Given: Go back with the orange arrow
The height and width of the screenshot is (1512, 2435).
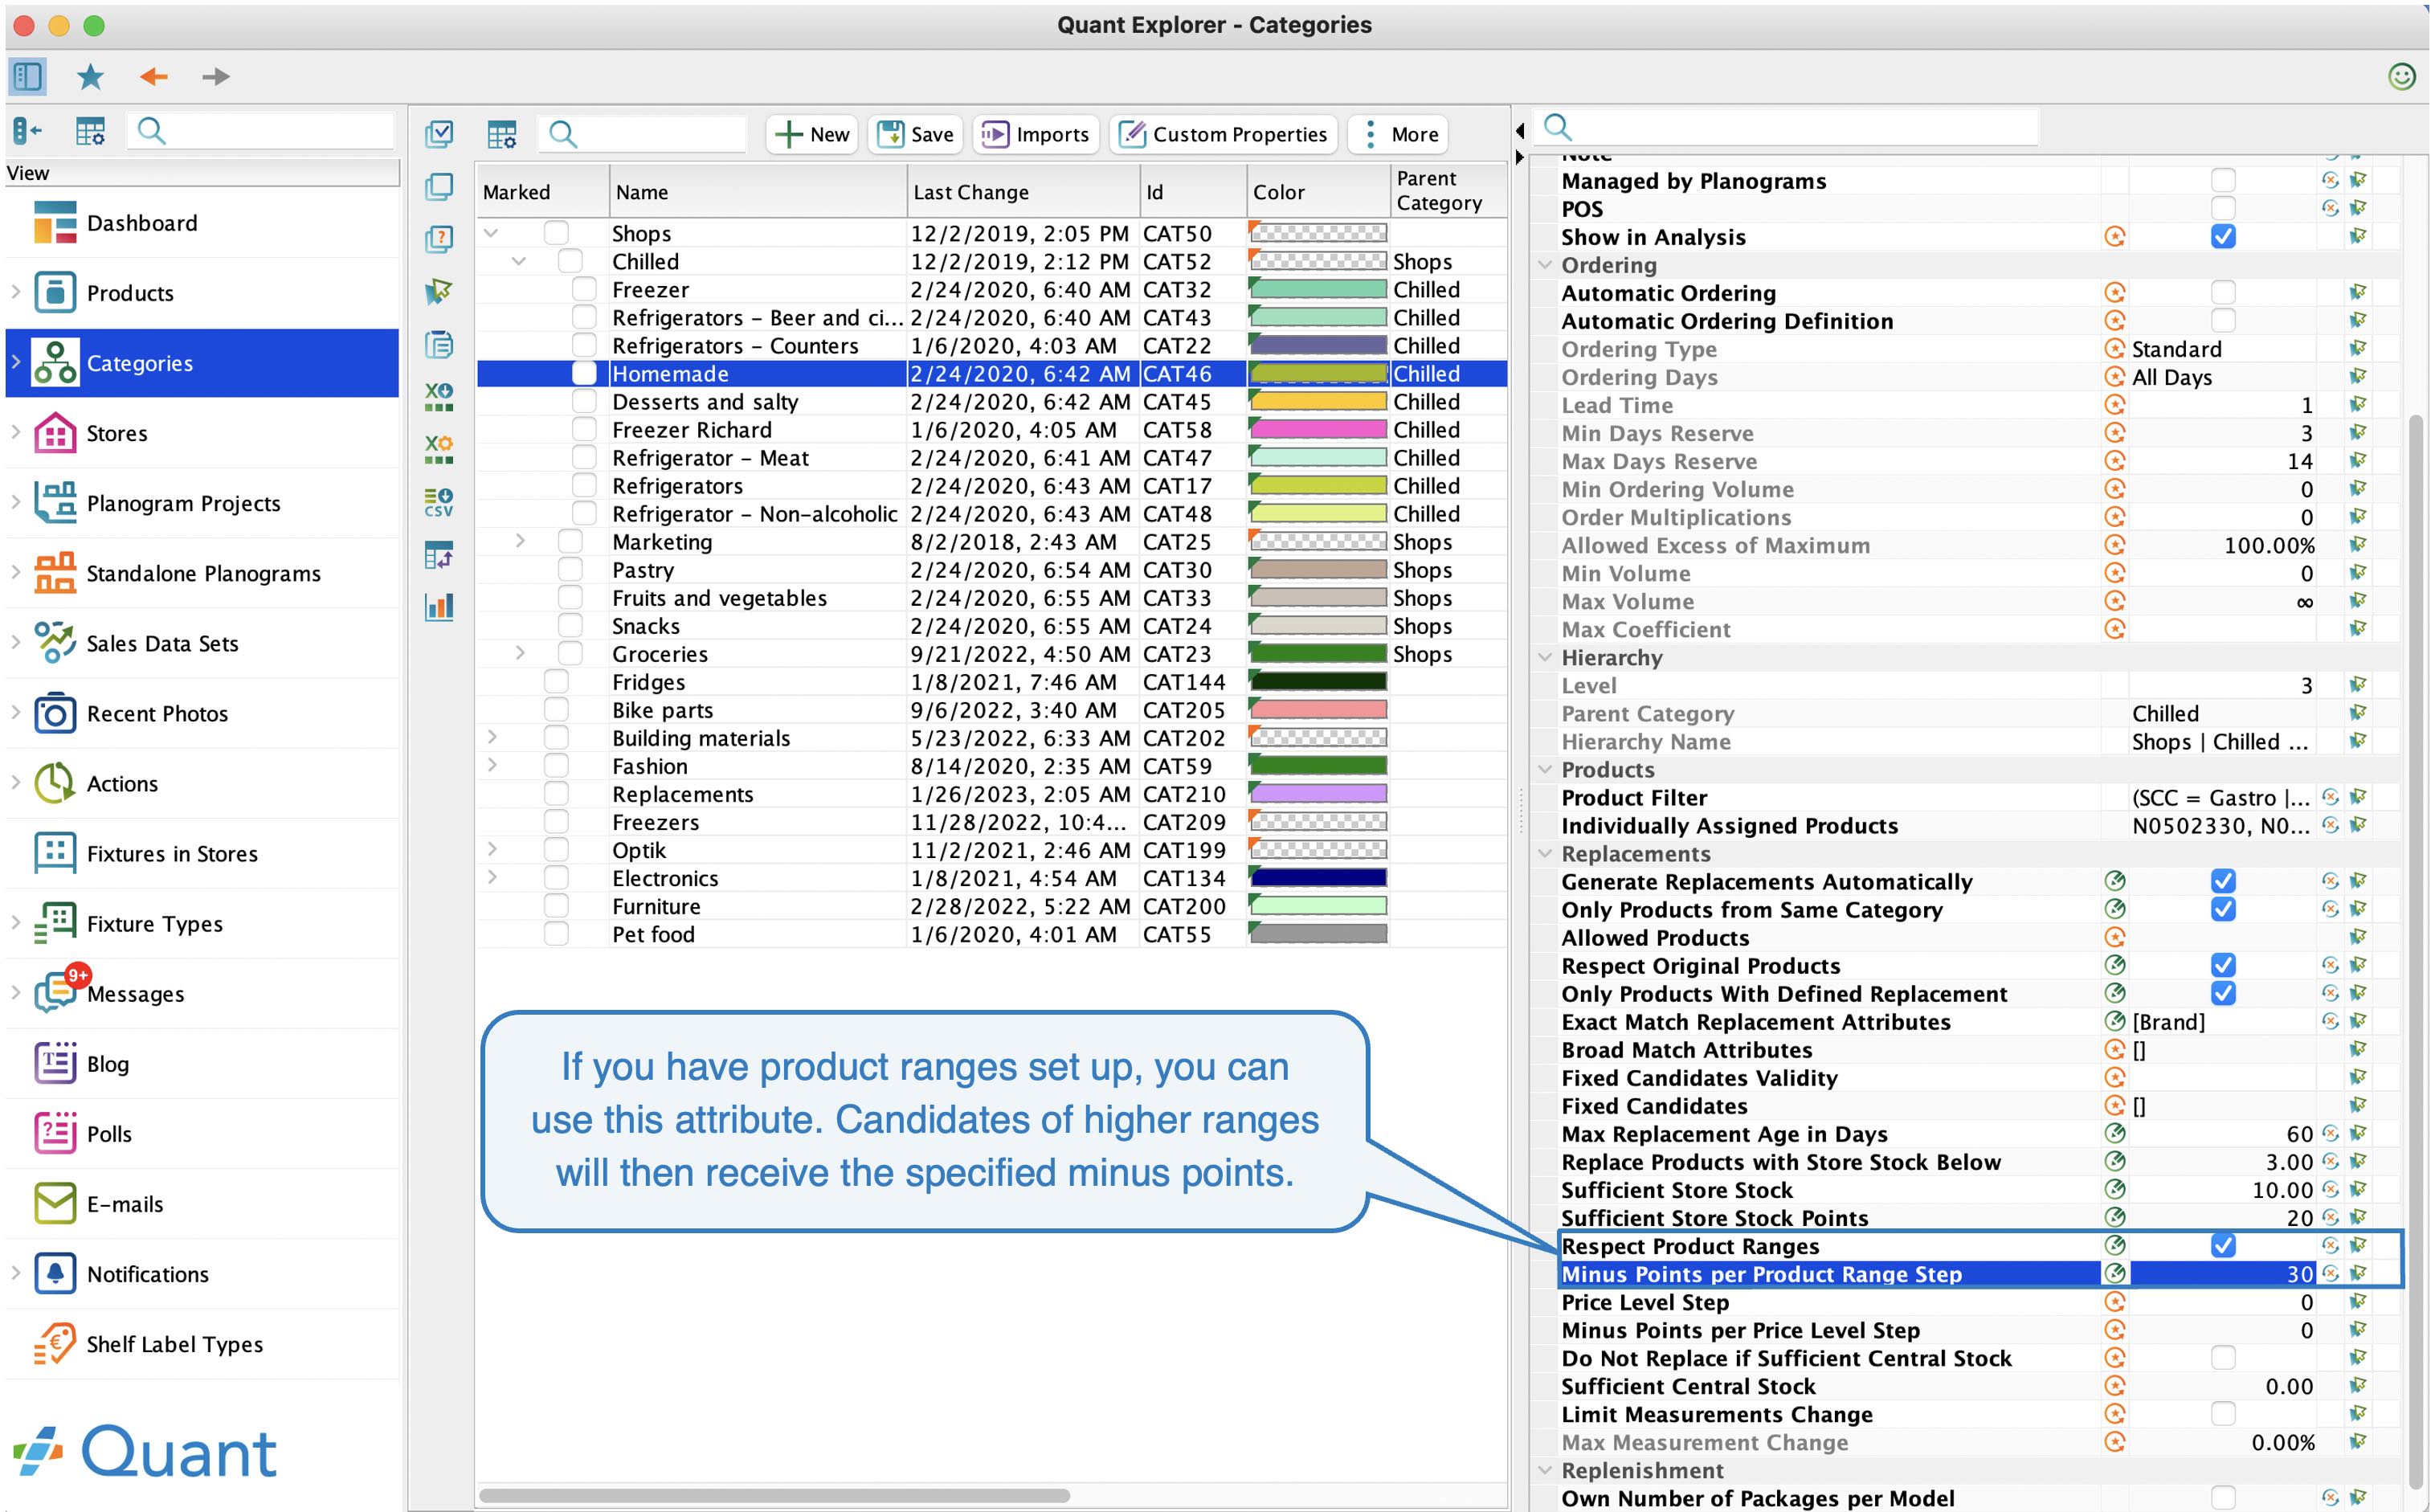Looking at the screenshot, I should pos(153,76).
